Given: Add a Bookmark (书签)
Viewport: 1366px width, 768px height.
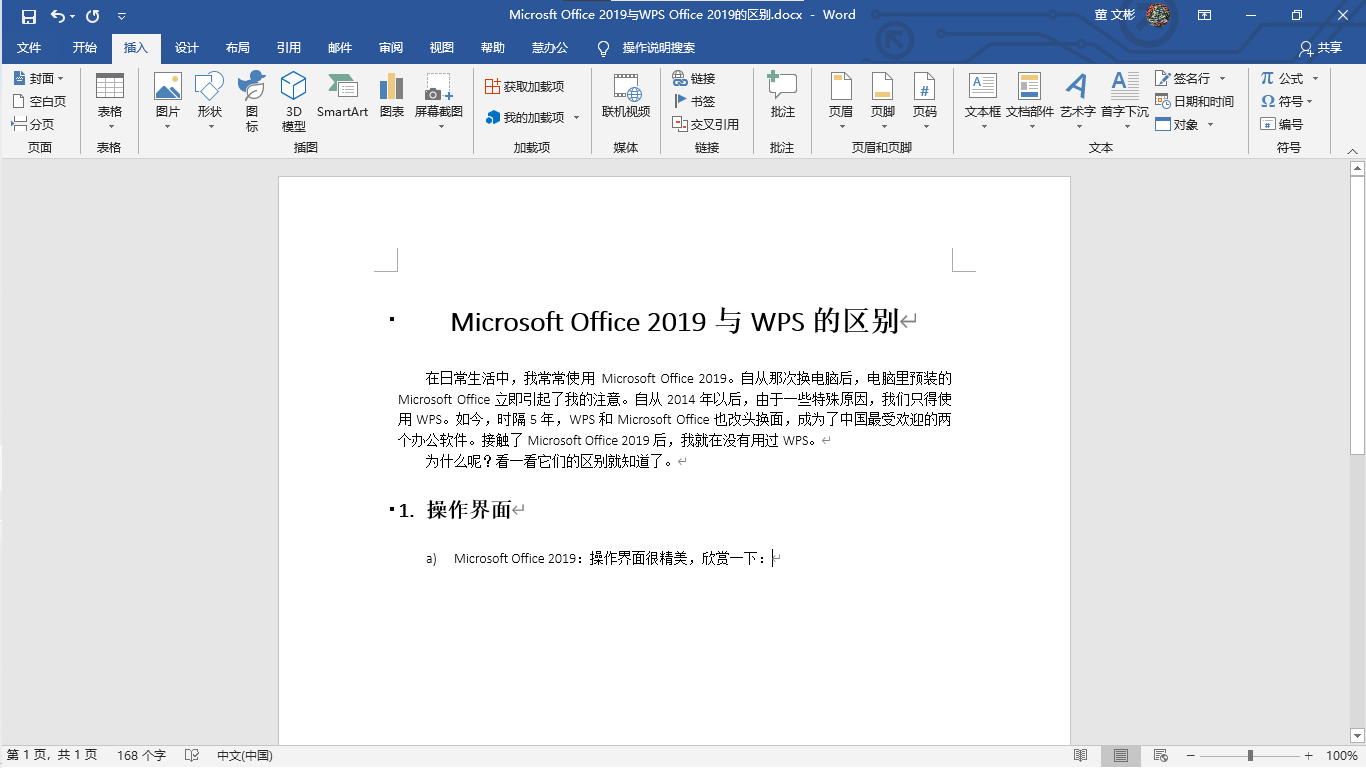Looking at the screenshot, I should click(x=694, y=101).
